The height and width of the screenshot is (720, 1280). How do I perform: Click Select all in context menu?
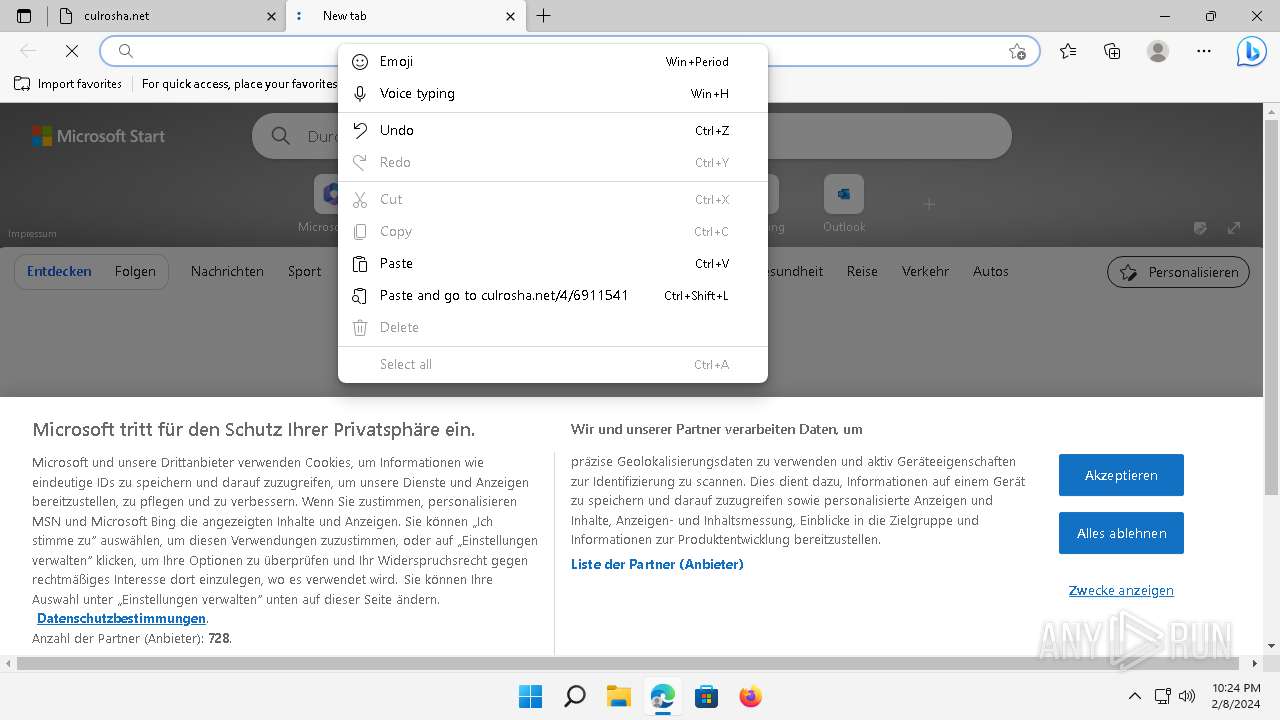tap(553, 364)
